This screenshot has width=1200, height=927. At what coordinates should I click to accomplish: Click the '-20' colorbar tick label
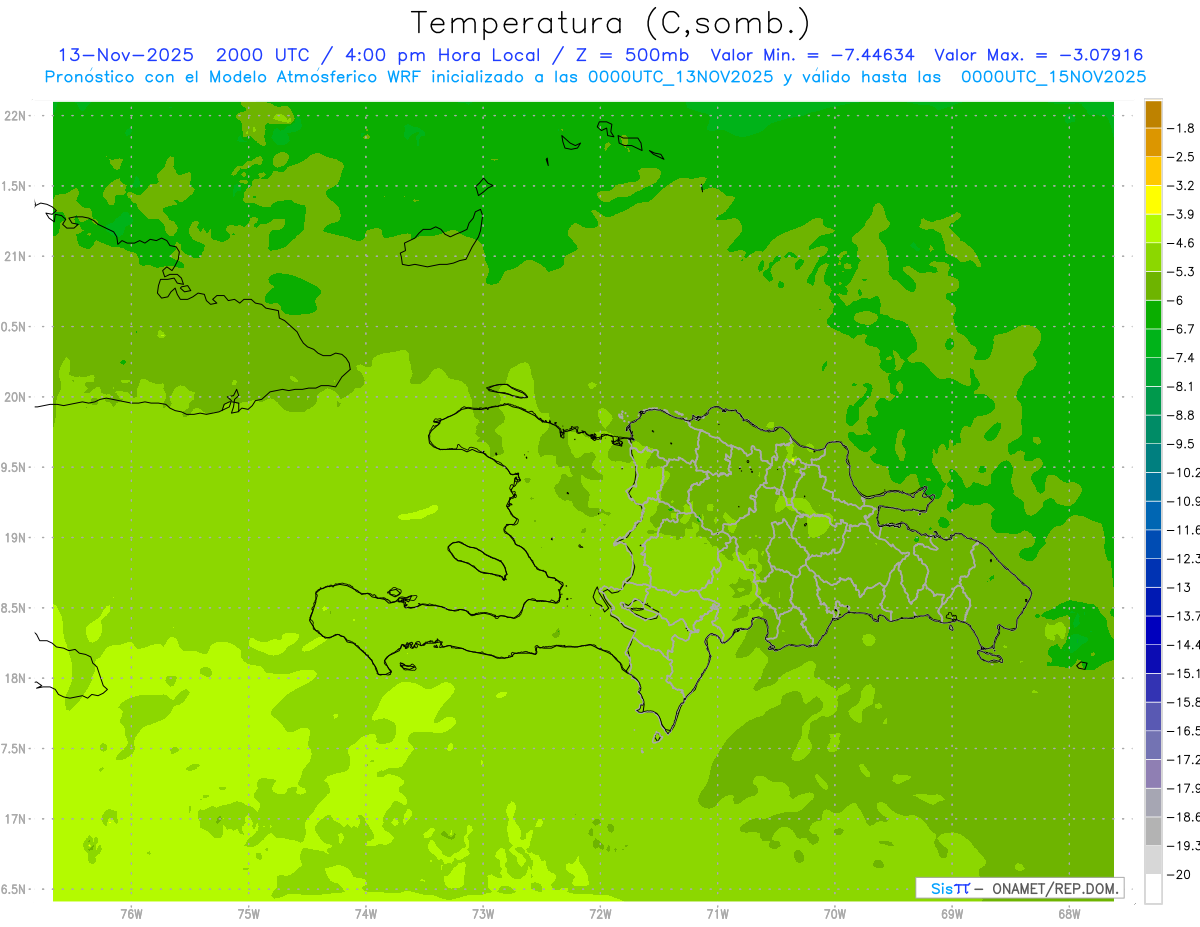(1179, 875)
